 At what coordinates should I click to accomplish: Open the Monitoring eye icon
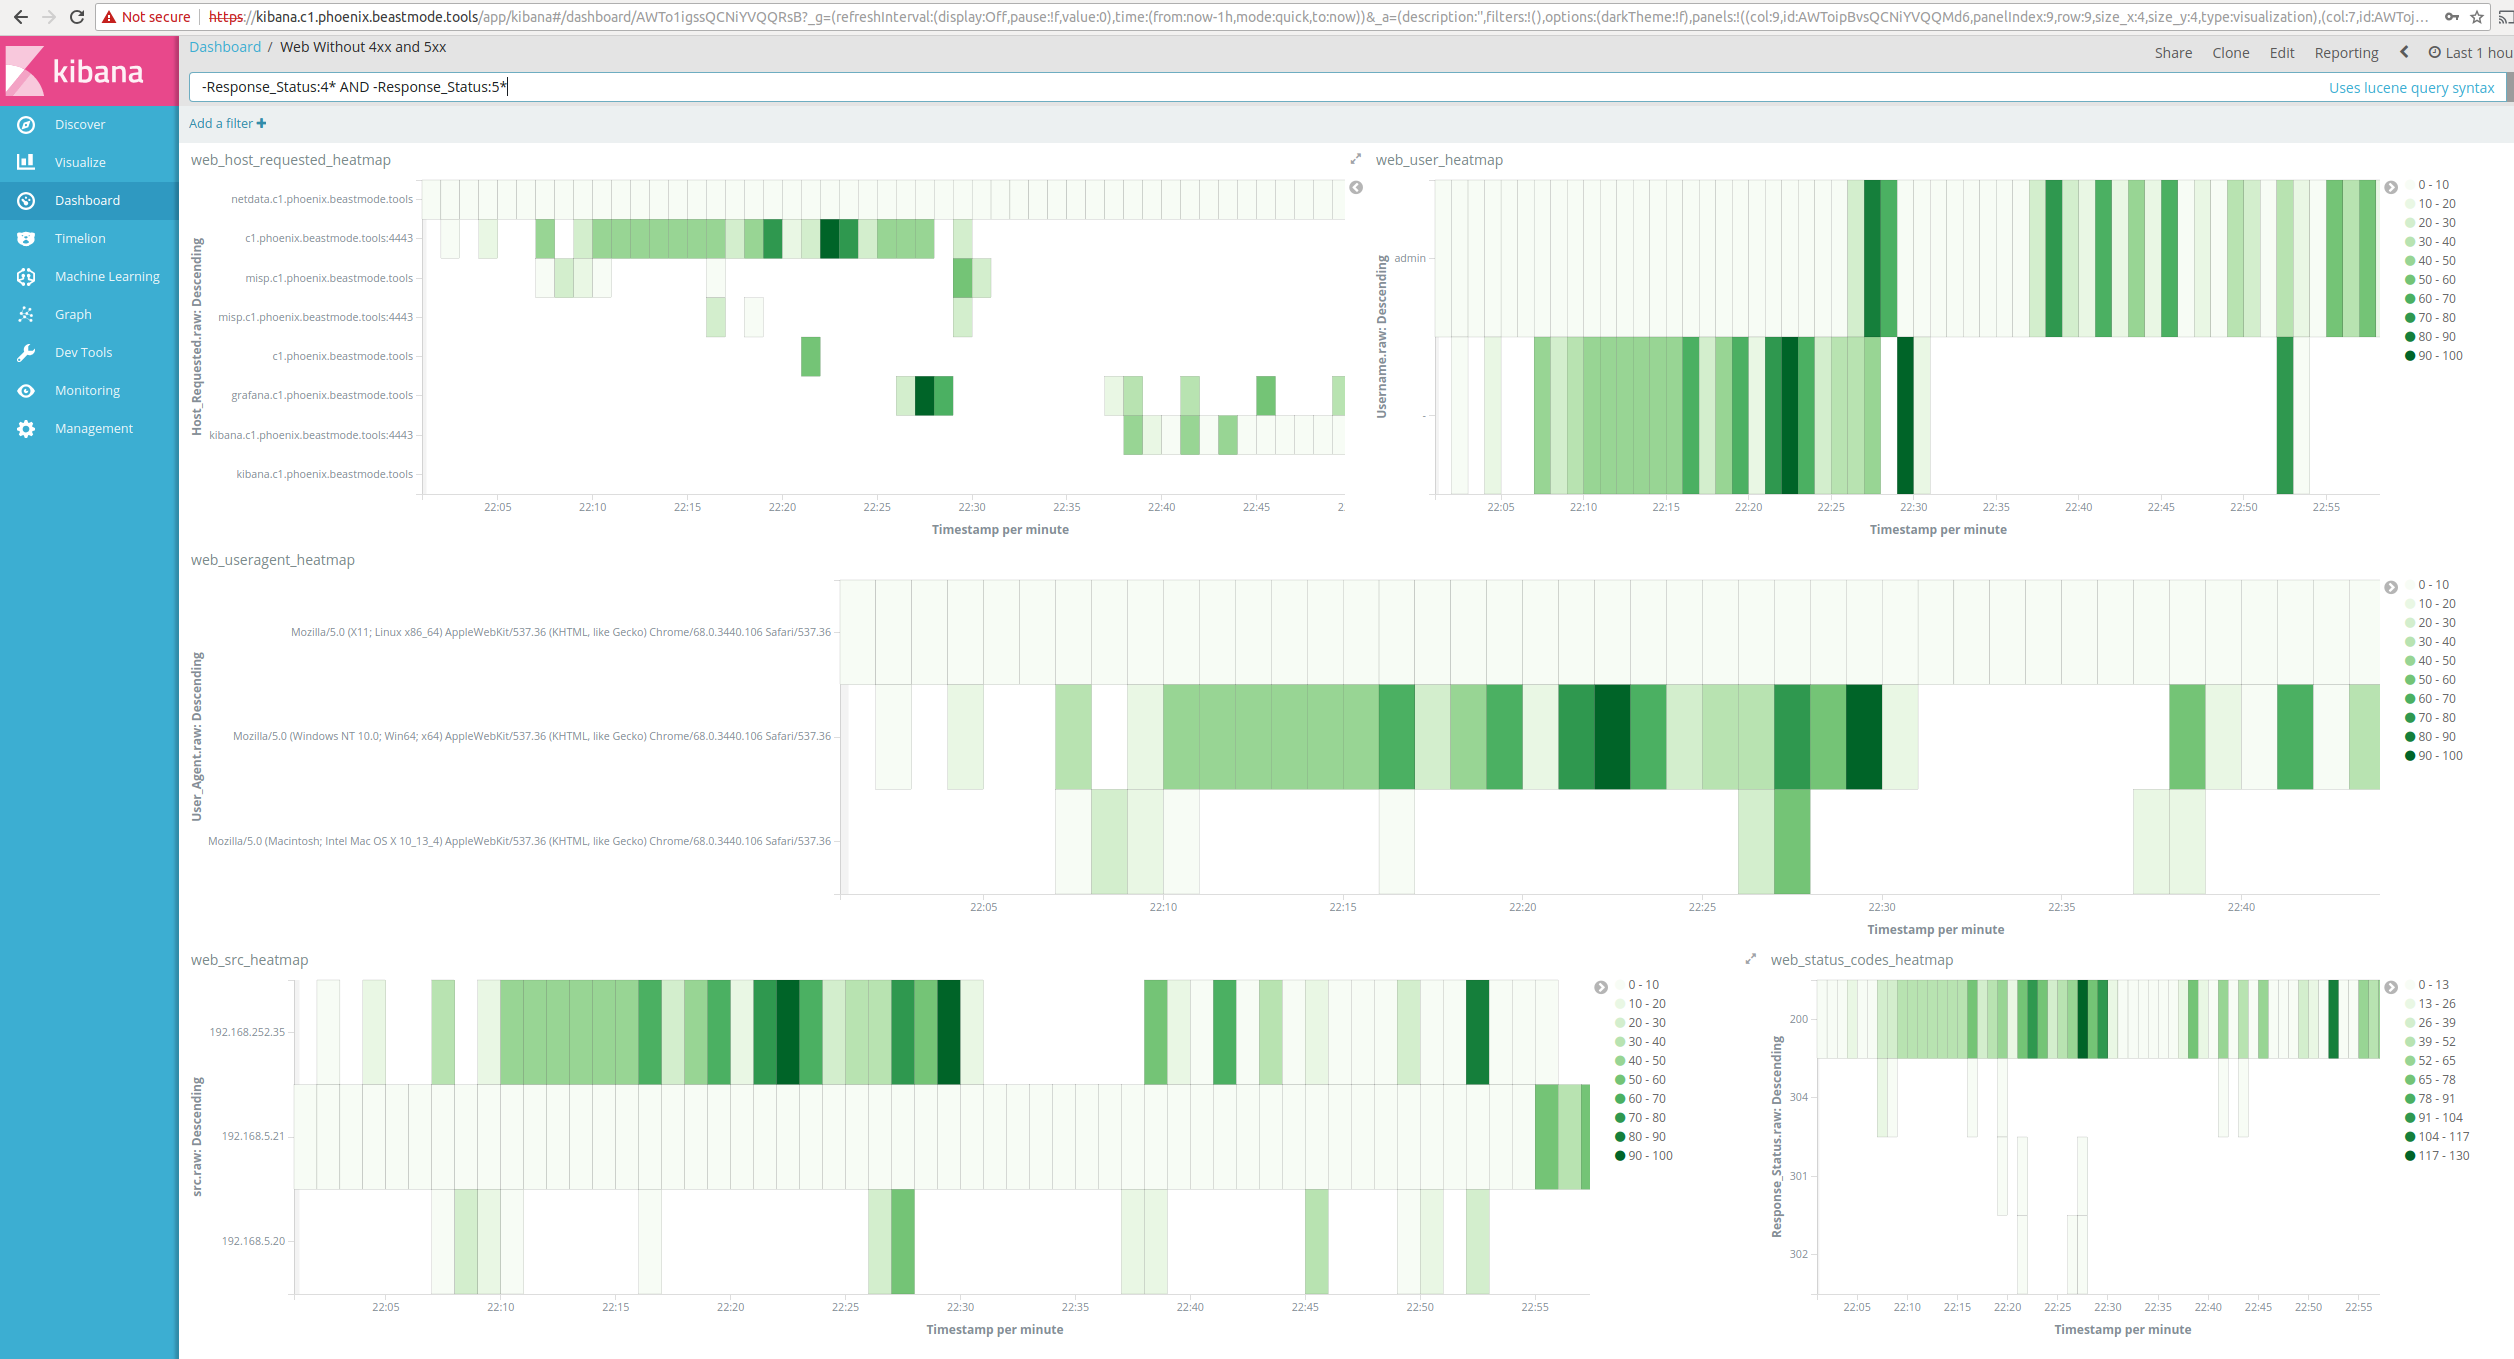click(26, 390)
